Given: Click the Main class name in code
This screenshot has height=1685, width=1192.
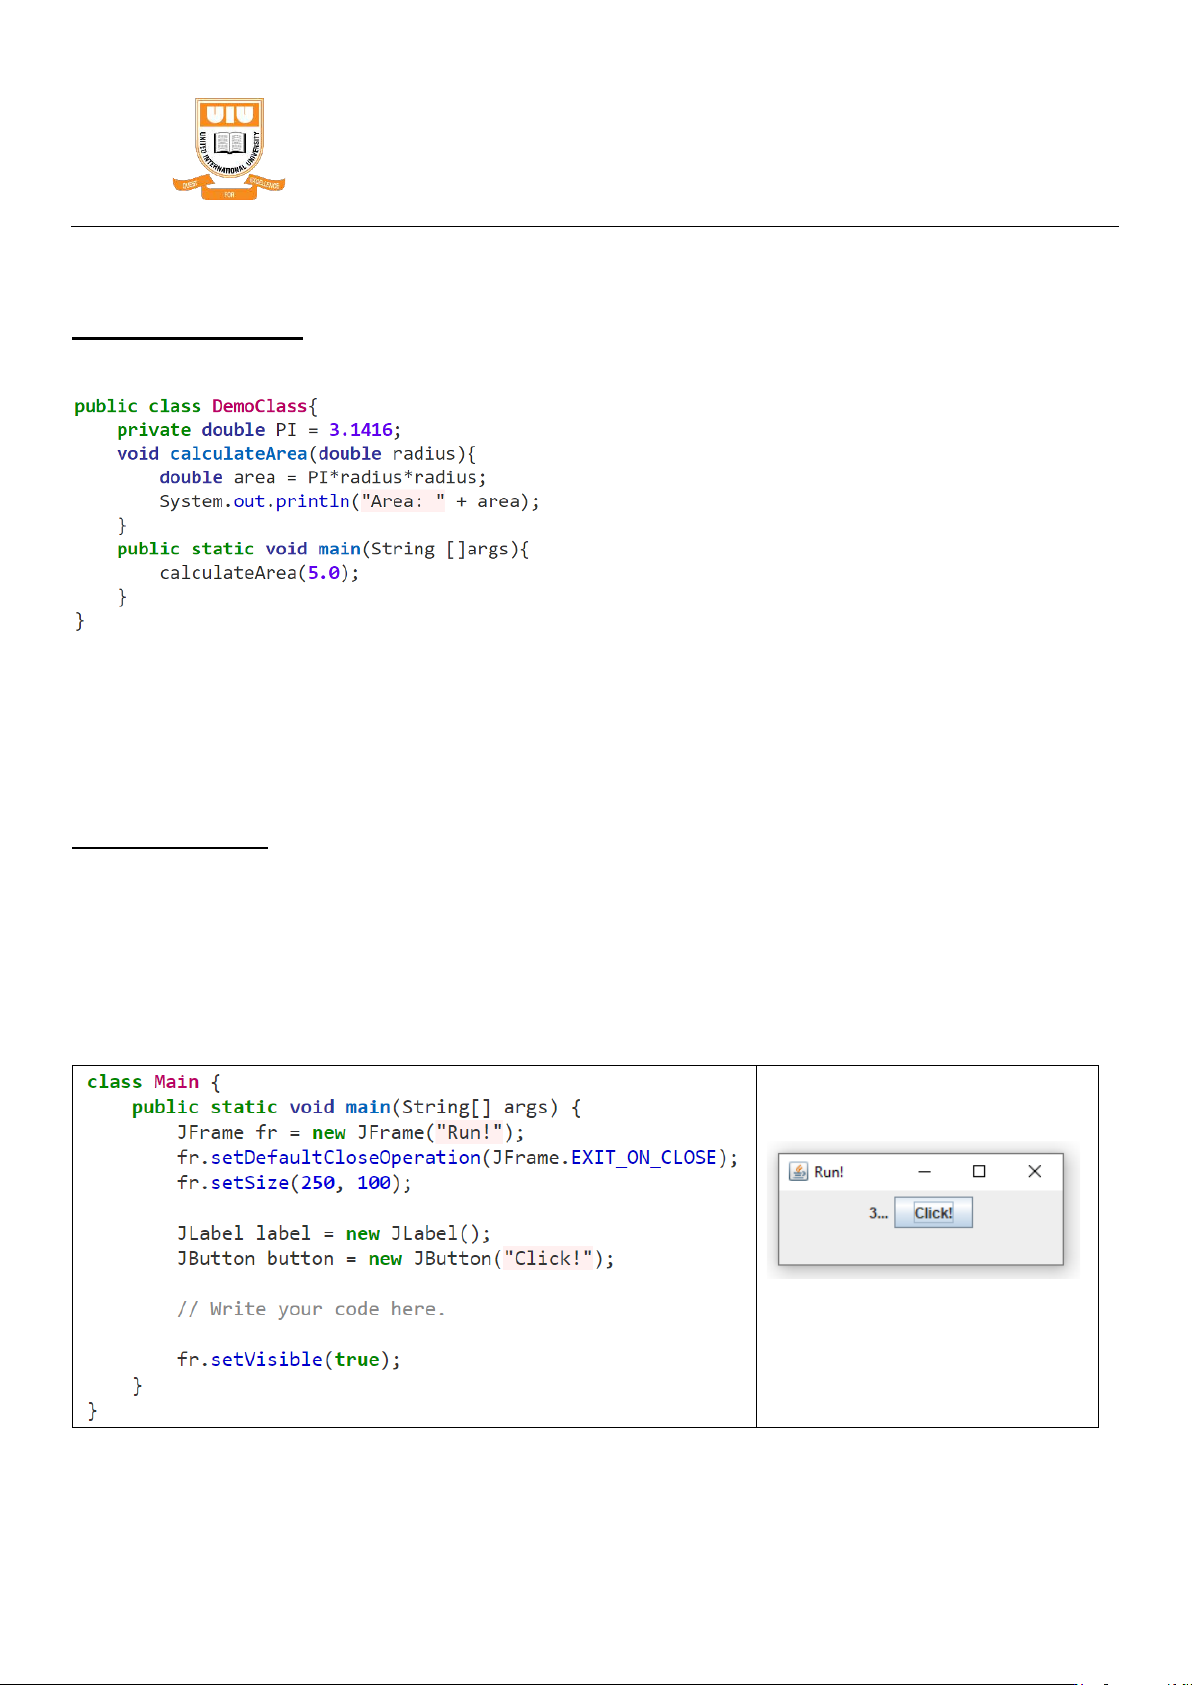Looking at the screenshot, I should [x=176, y=1082].
